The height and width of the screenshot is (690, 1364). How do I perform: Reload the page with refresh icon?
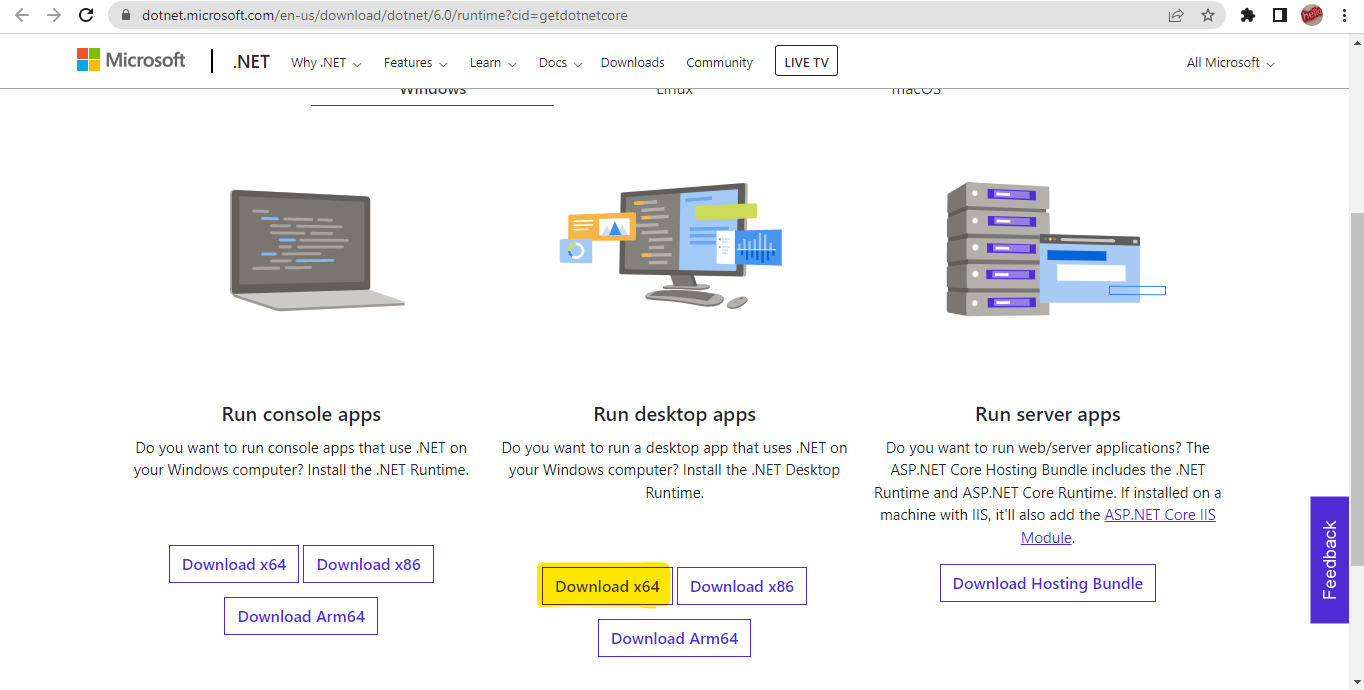pos(86,15)
